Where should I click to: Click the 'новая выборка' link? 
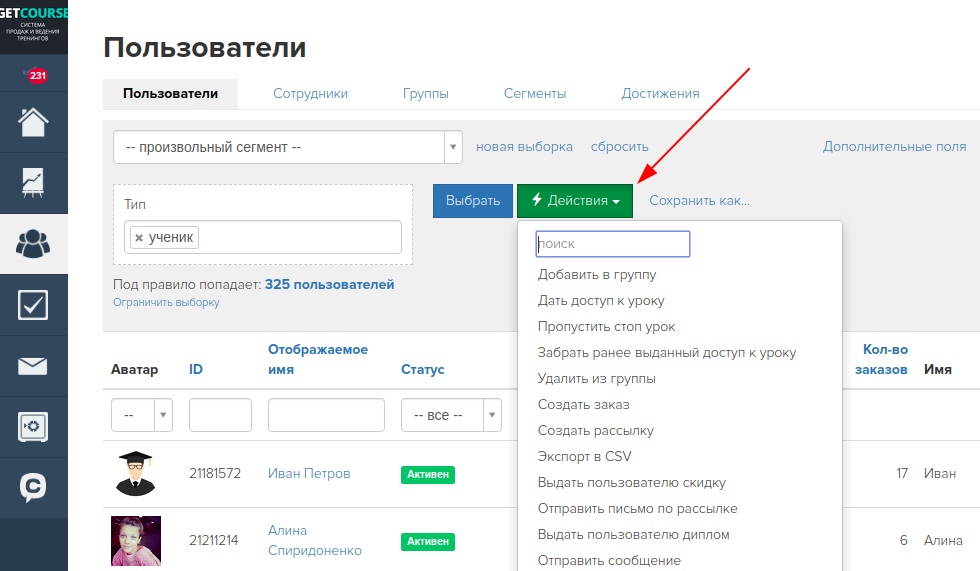pyautogui.click(x=524, y=147)
